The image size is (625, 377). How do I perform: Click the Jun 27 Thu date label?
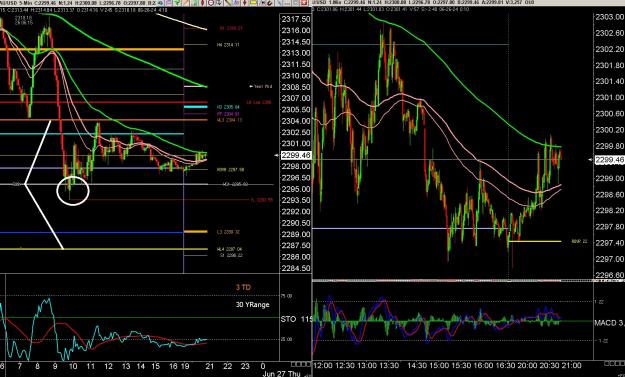281,374
